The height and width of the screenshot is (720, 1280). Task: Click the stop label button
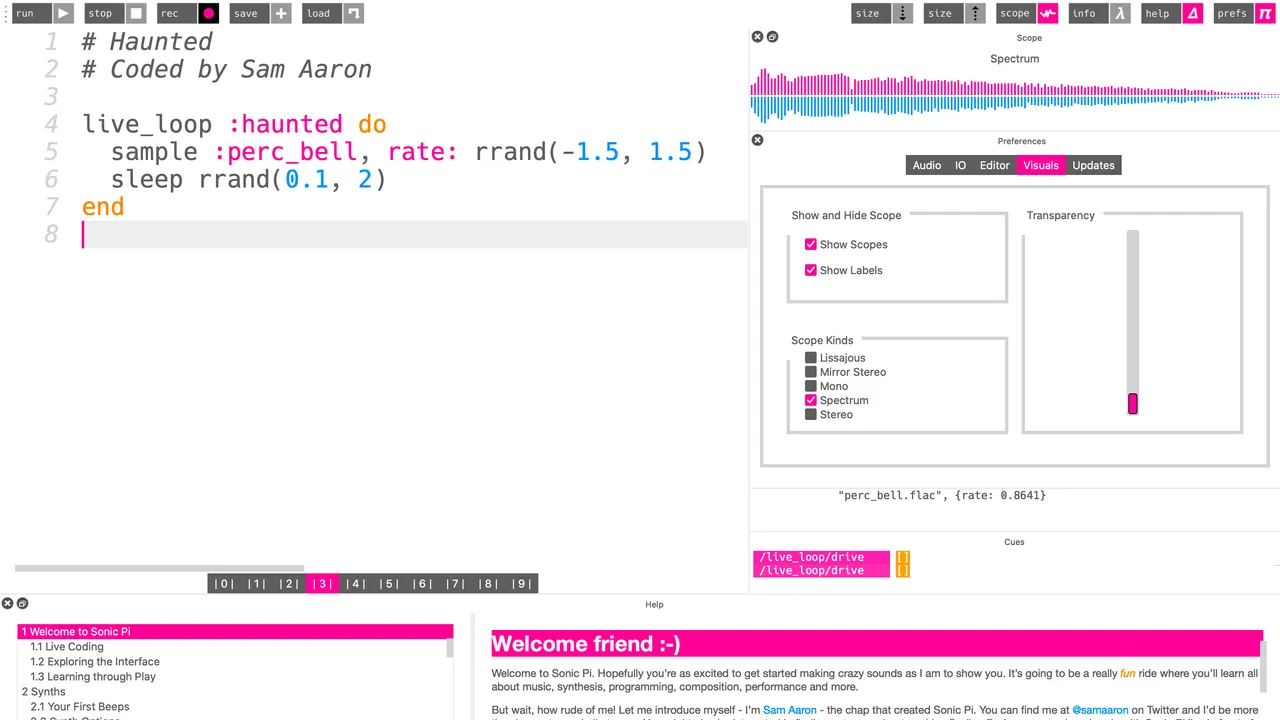104,13
